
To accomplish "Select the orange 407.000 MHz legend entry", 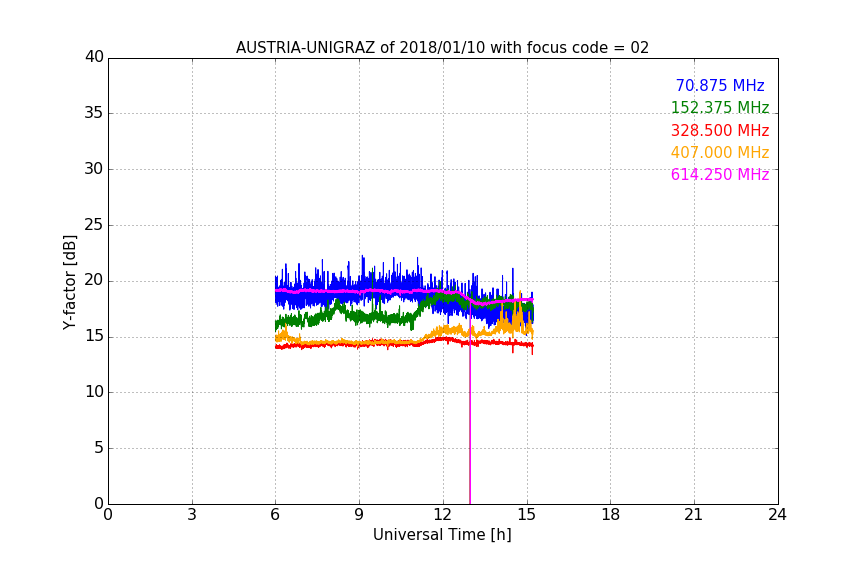I will pyautogui.click(x=719, y=153).
